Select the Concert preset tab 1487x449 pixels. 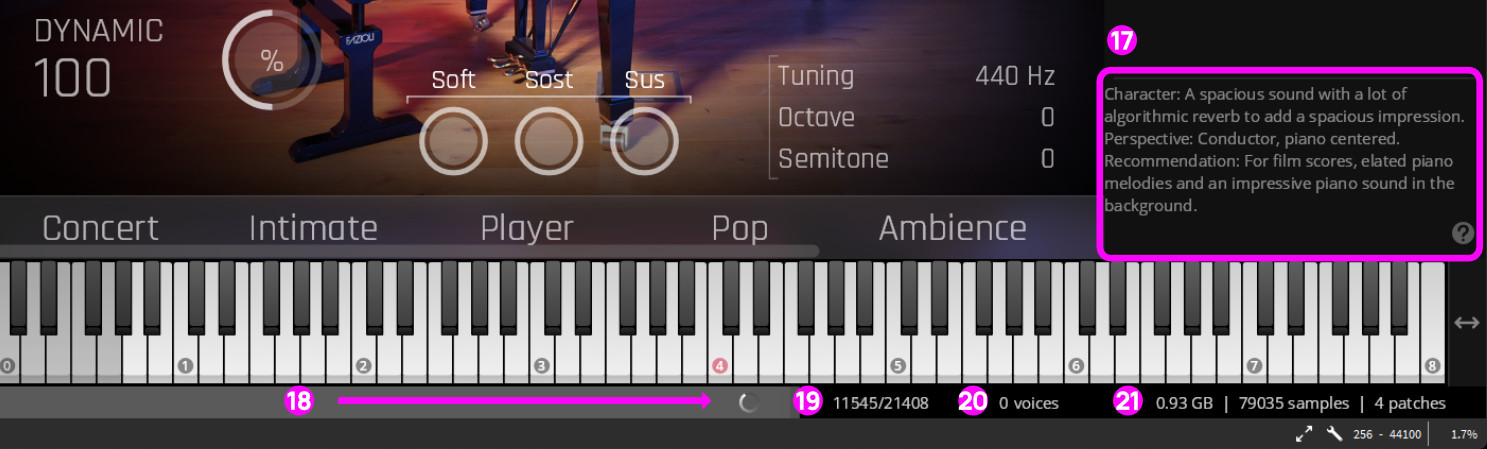pos(100,228)
